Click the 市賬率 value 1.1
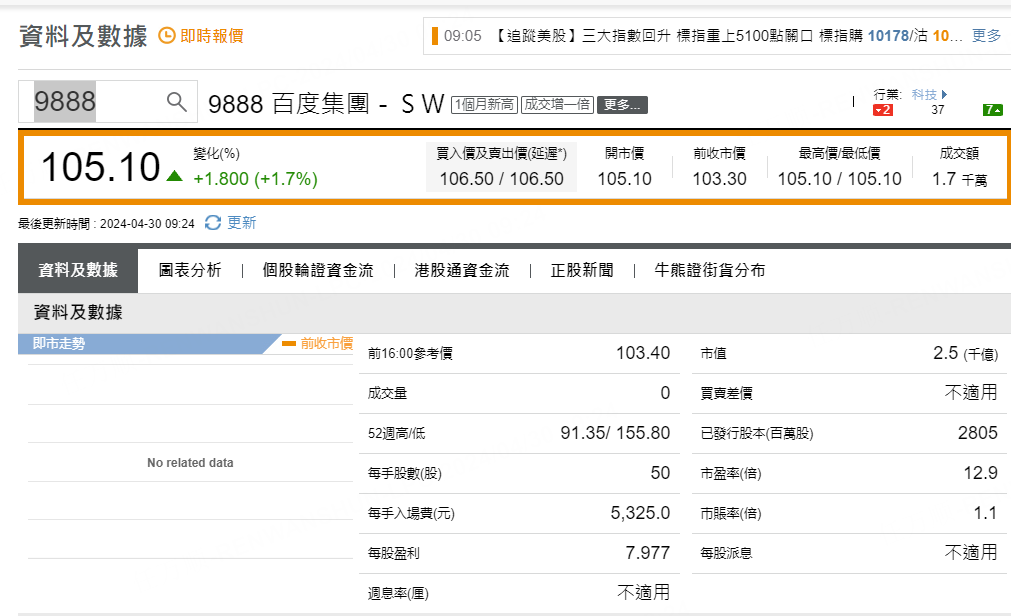 click(x=985, y=513)
